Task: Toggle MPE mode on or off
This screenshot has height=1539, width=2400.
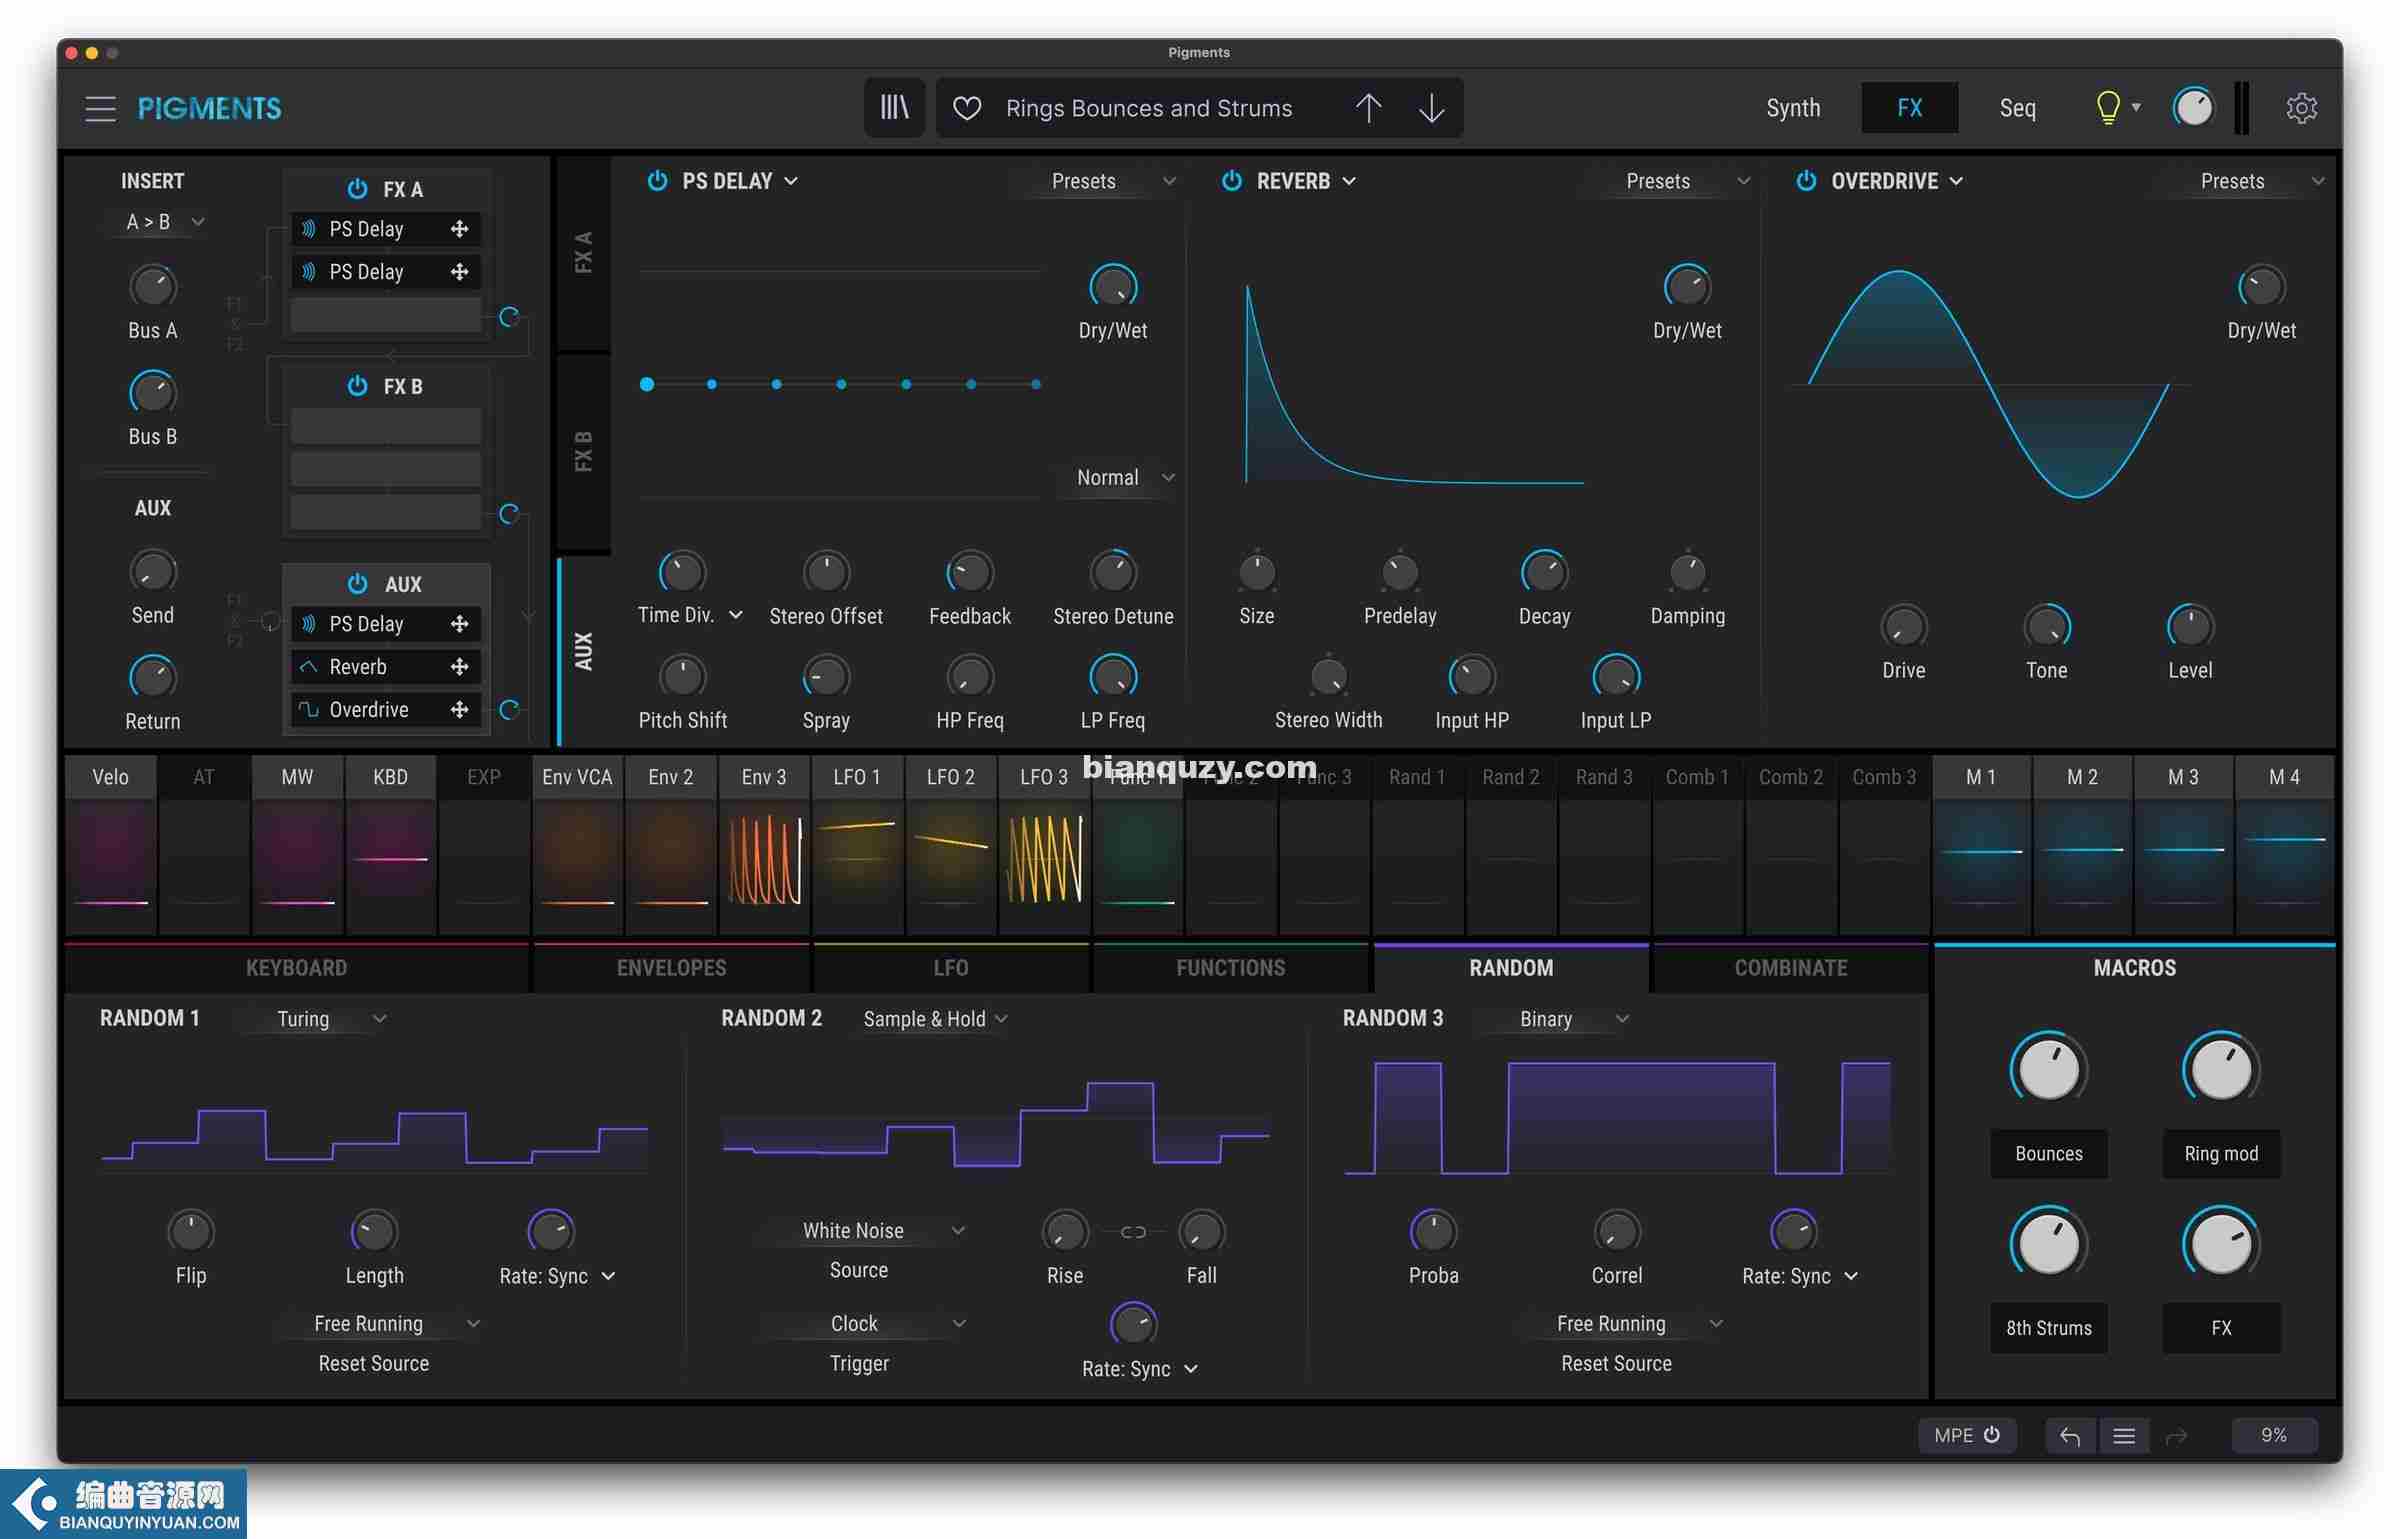Action: pos(1966,1436)
